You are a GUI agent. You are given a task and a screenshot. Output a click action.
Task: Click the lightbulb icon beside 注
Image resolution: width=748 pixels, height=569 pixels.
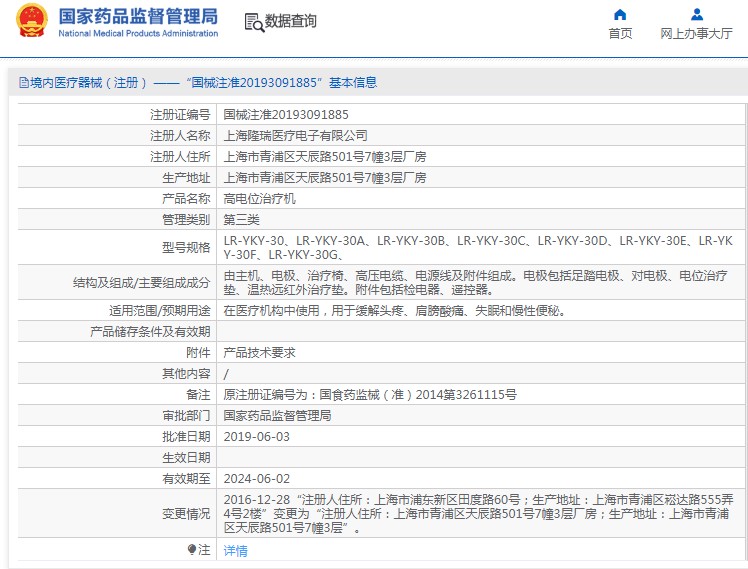[191, 549]
